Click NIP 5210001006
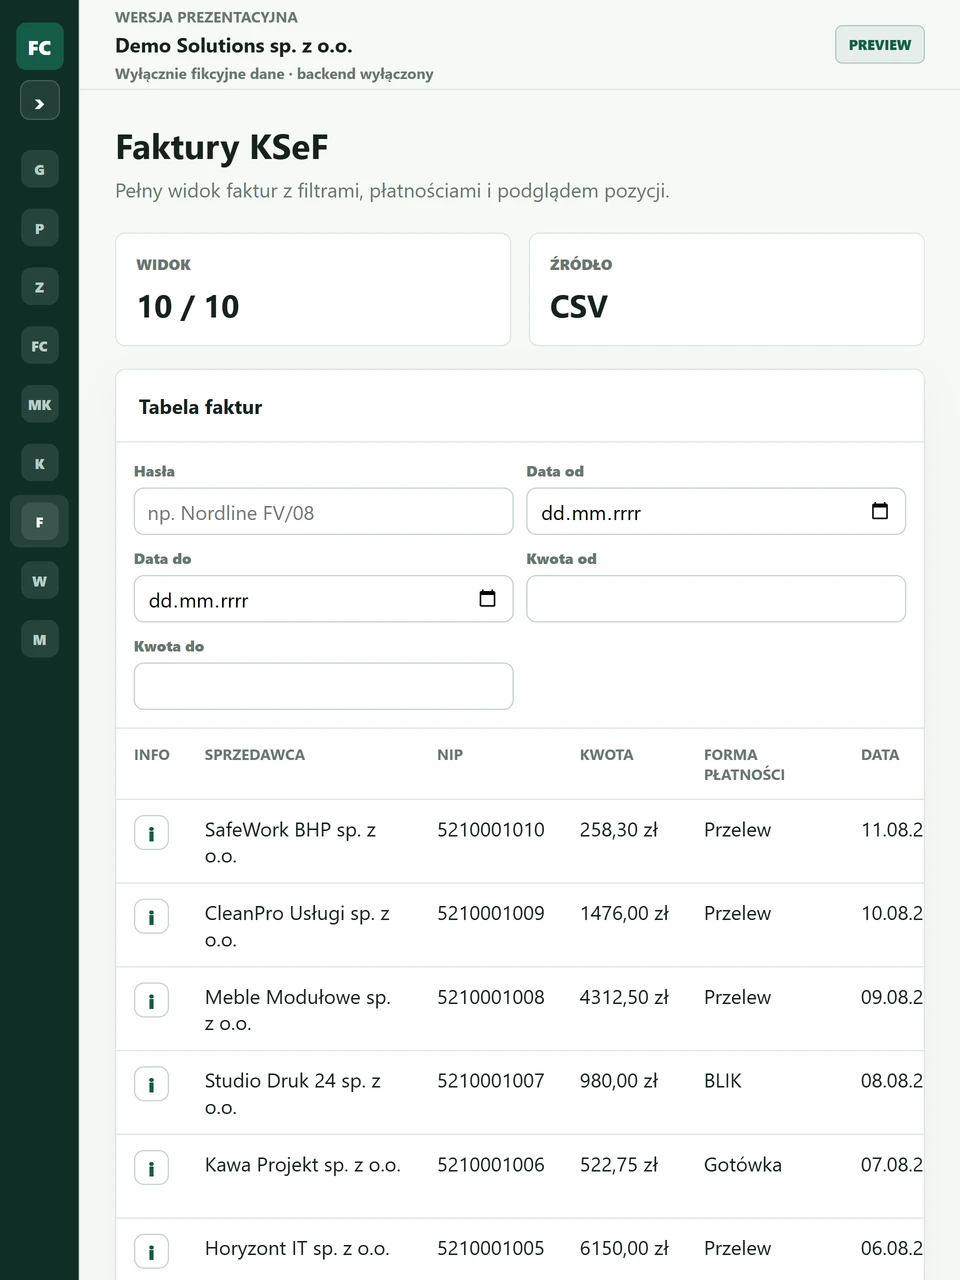Screen dimensions: 960x1280 pyautogui.click(x=491, y=1165)
